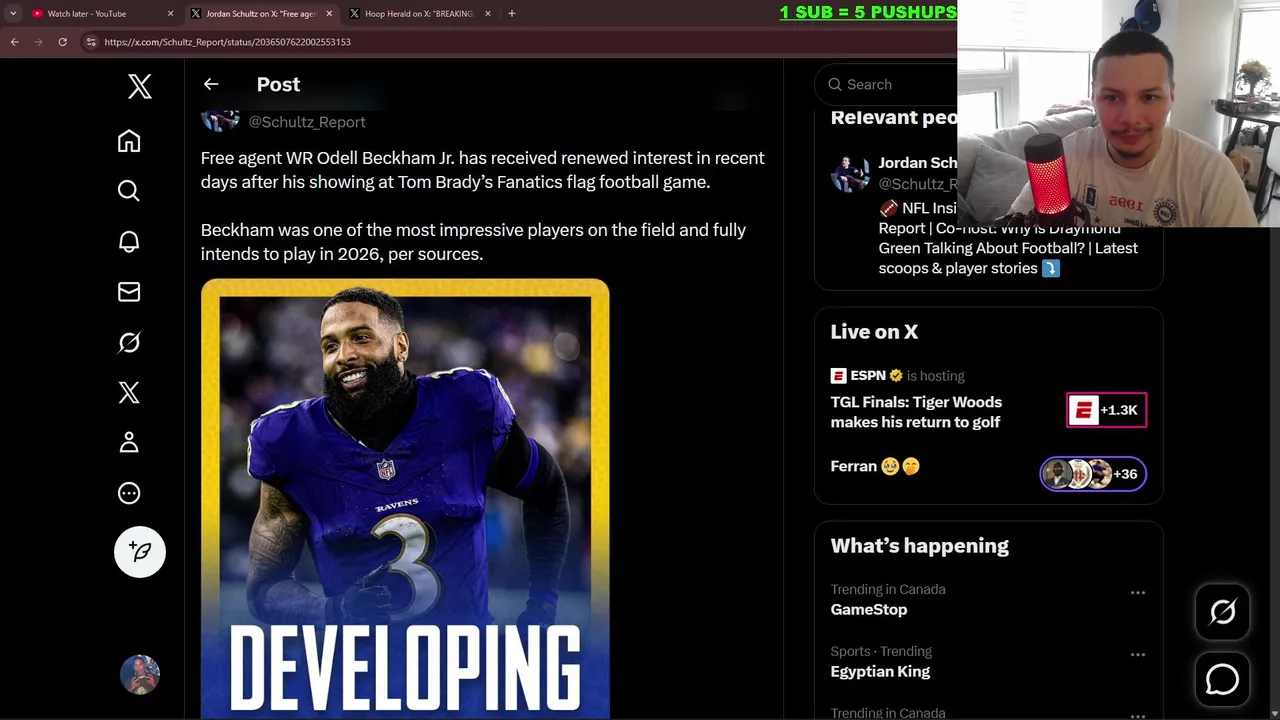Open floating Grok button at right
Viewport: 1280px width, 720px height.
tap(1222, 612)
